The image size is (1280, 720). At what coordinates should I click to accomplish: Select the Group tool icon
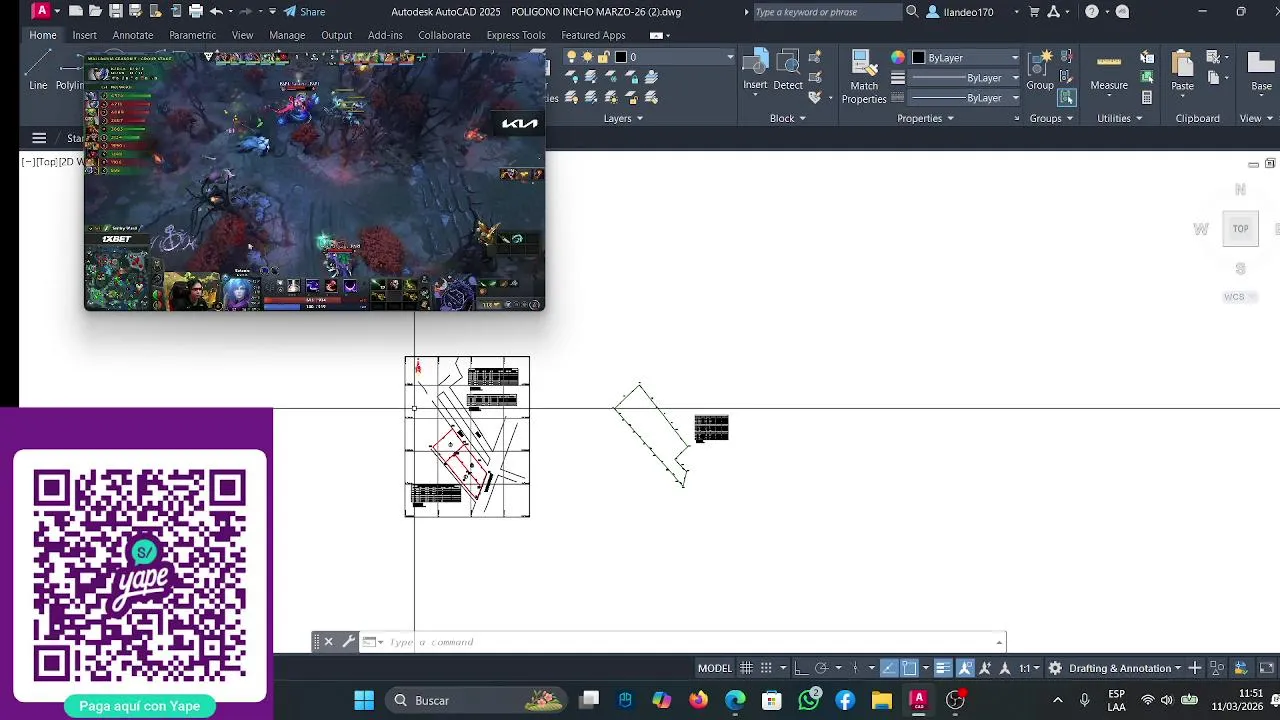1040,70
